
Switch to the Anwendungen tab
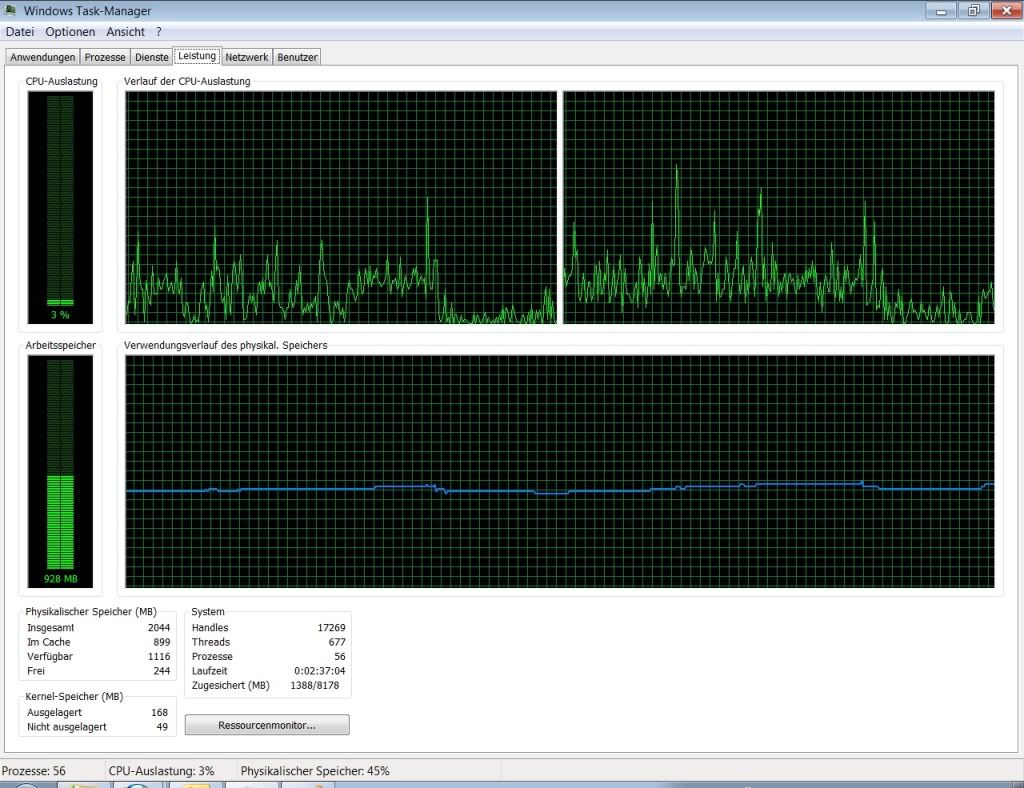click(x=42, y=58)
